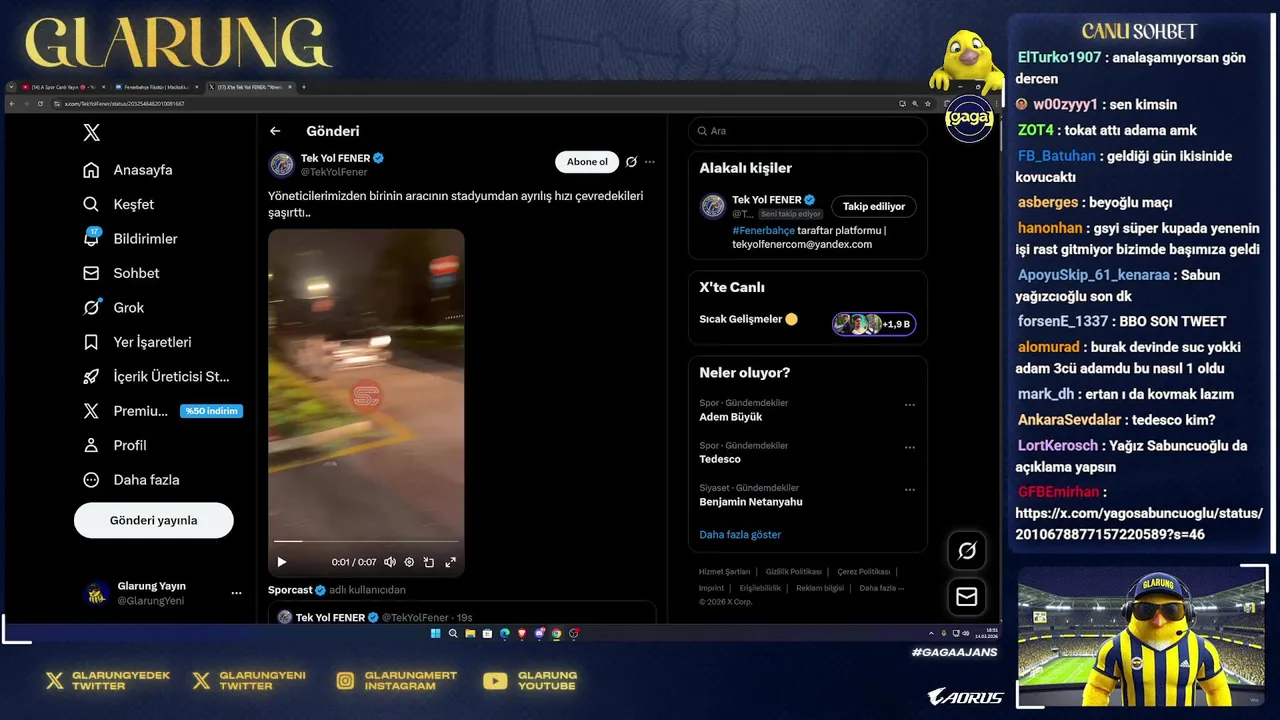This screenshot has width=1280, height=720.
Task: Open account menu dots beside Glarung Yayın
Action: 236,593
